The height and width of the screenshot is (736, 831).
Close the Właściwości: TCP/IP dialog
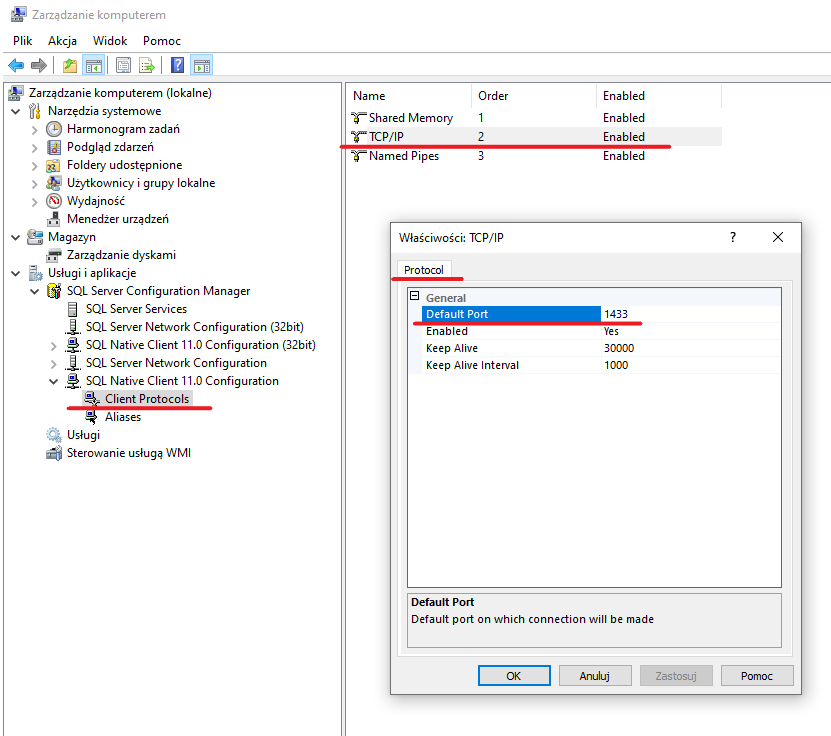pos(777,237)
